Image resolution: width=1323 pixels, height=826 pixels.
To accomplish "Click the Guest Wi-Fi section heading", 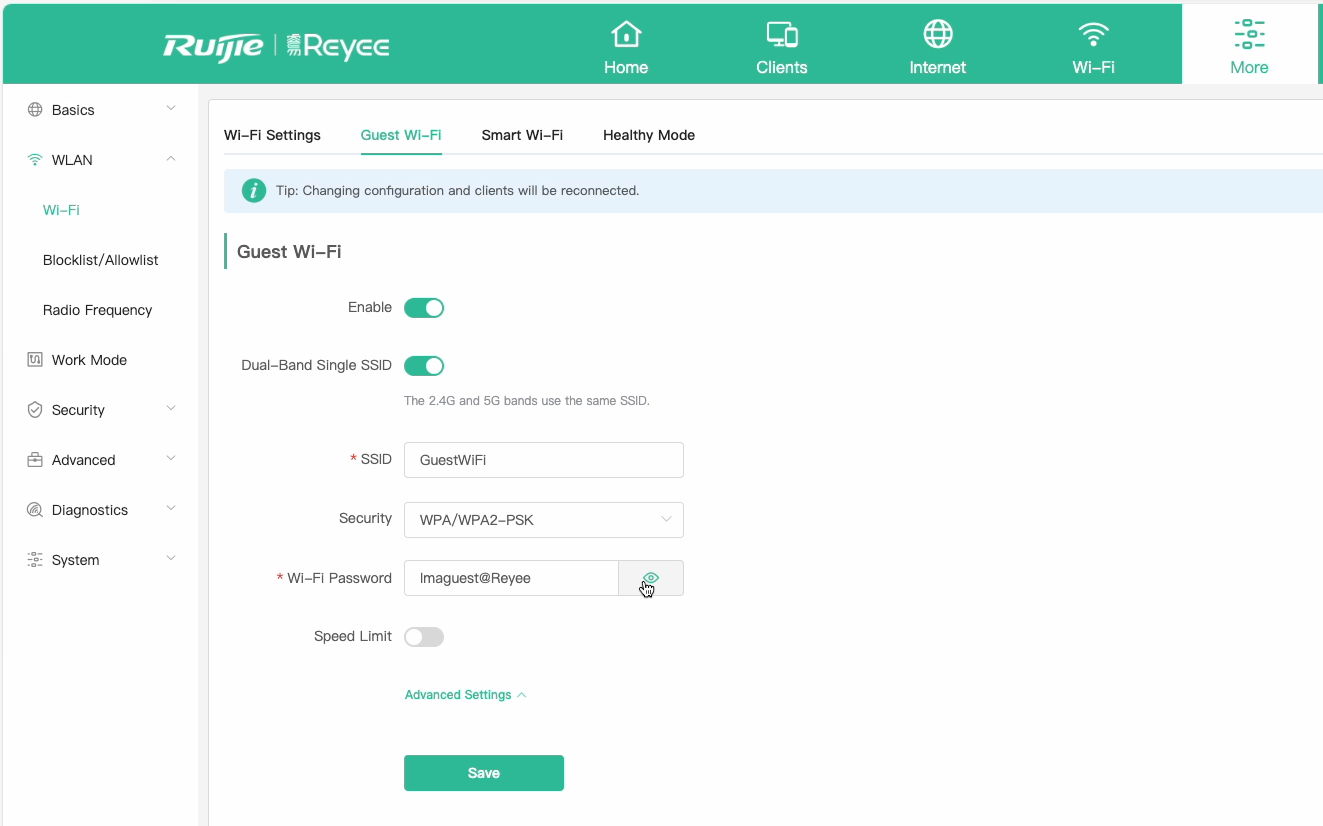I will click(x=289, y=252).
